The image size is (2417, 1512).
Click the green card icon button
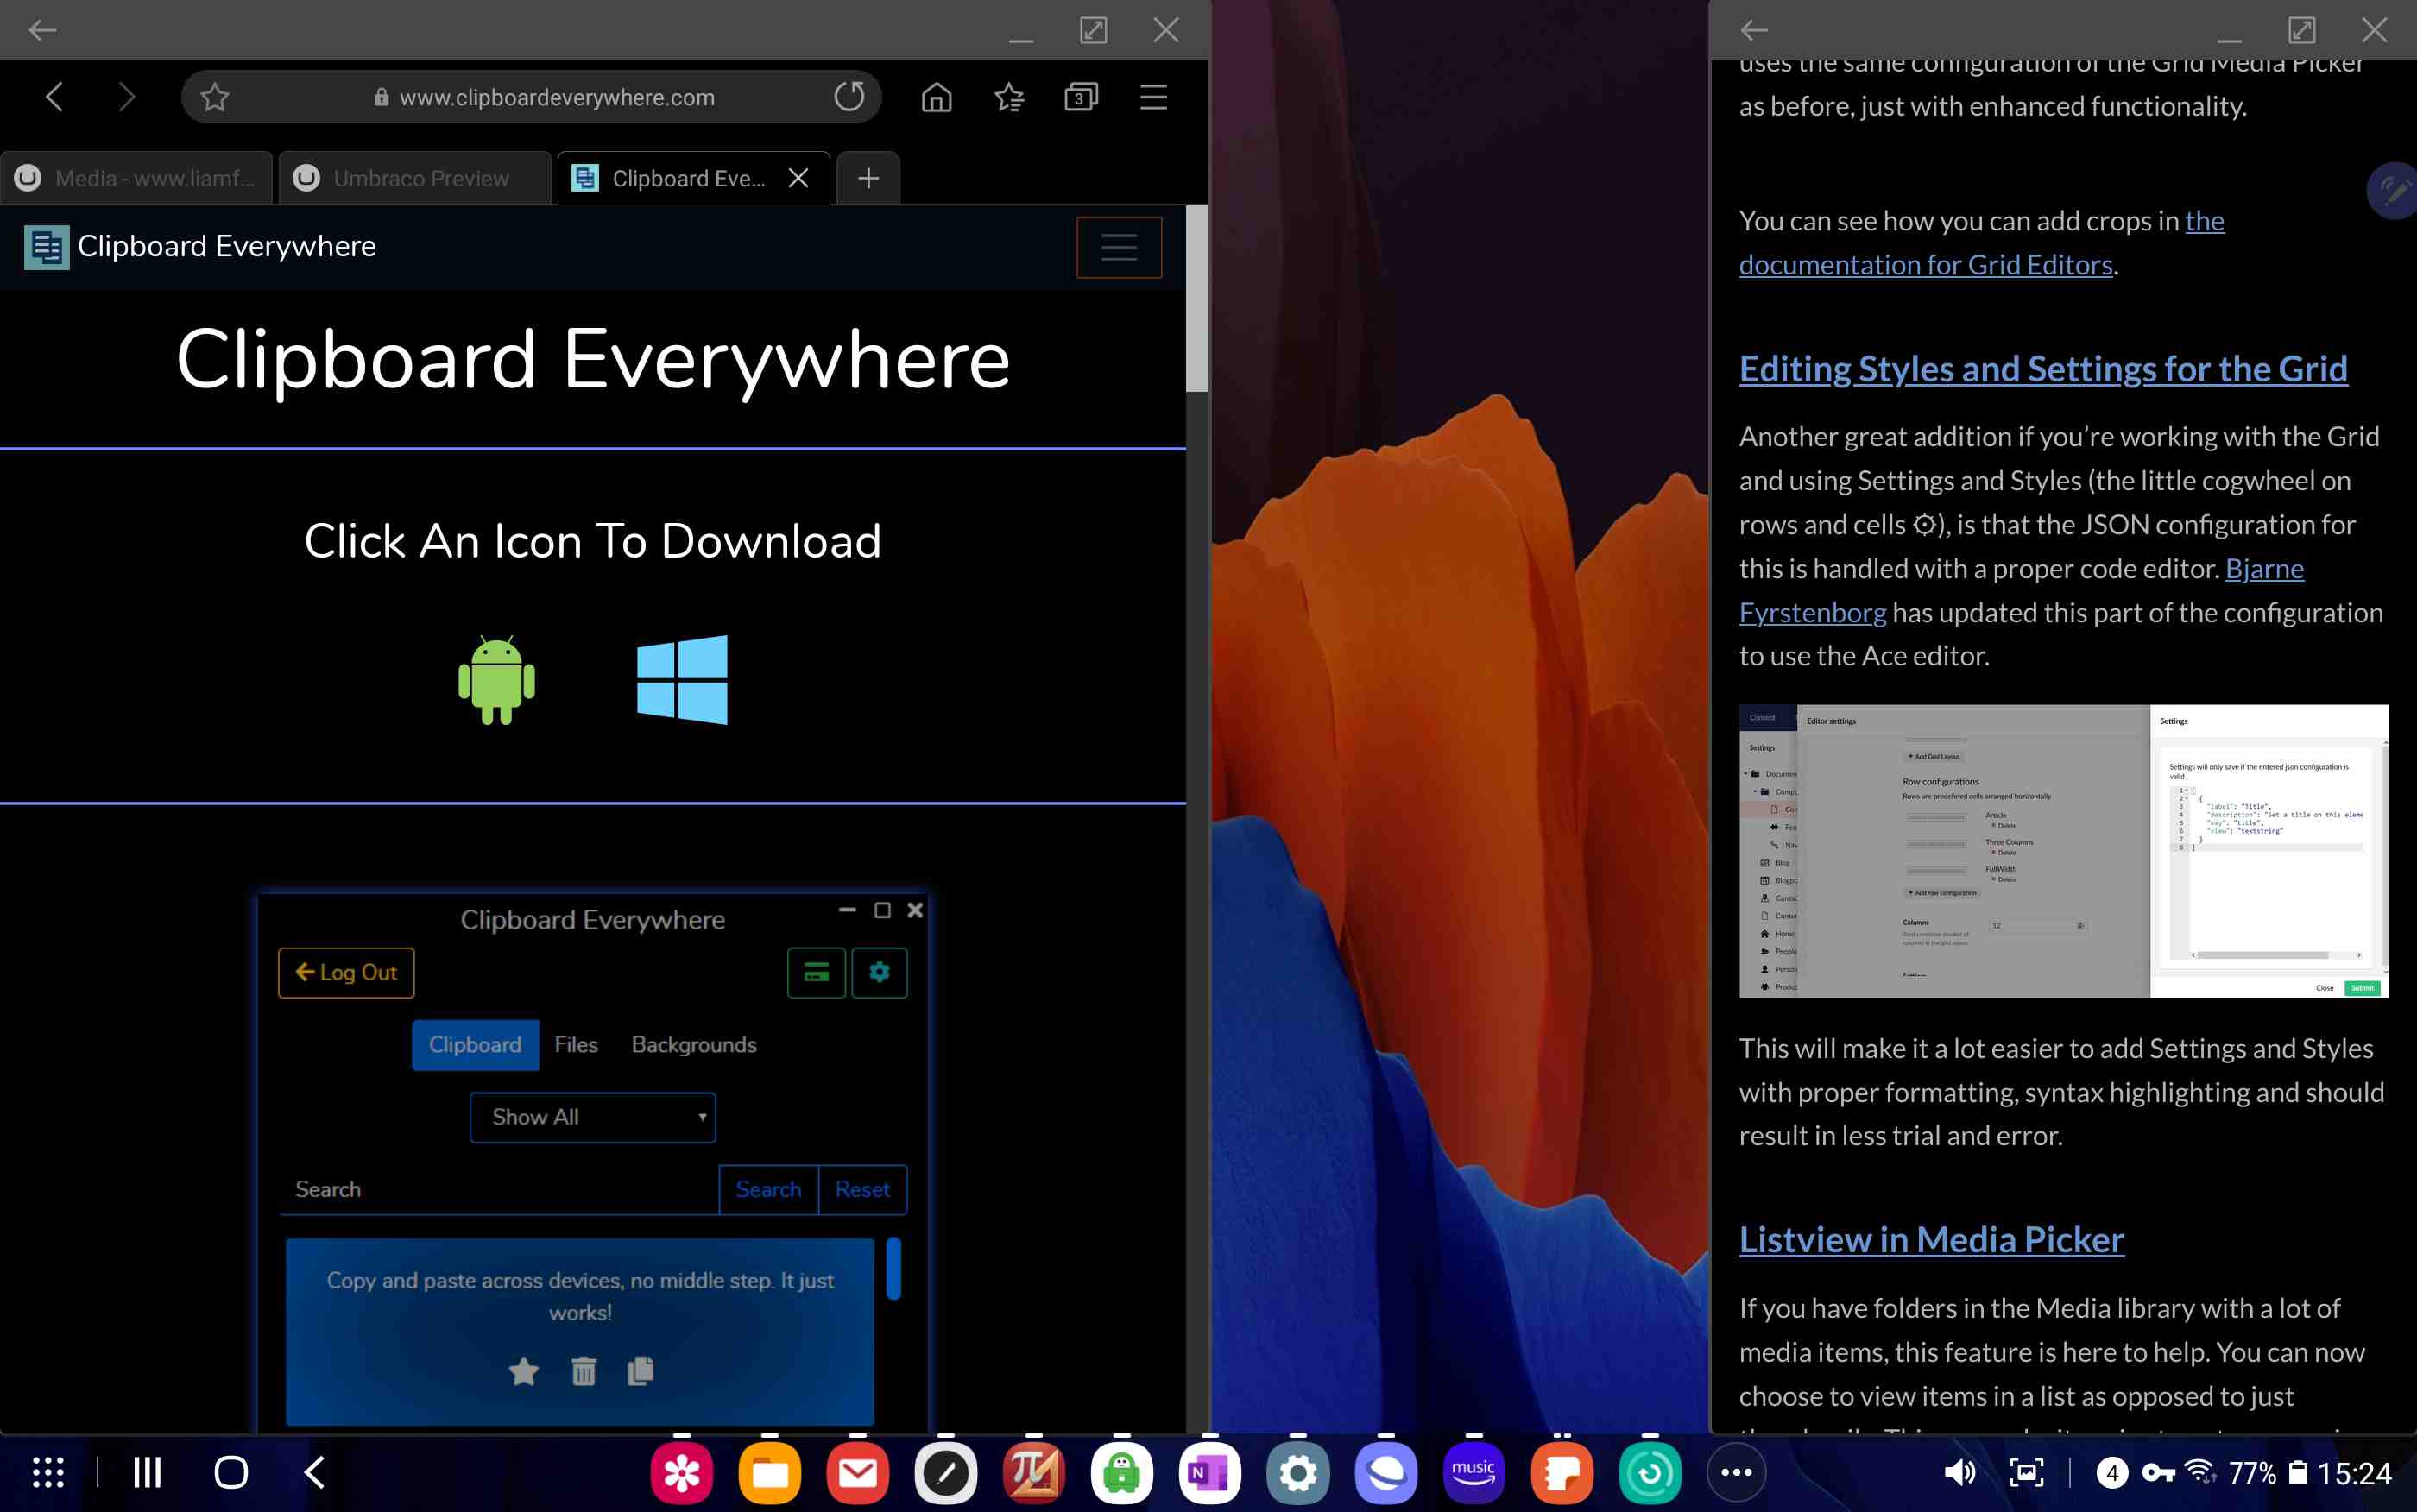[816, 972]
